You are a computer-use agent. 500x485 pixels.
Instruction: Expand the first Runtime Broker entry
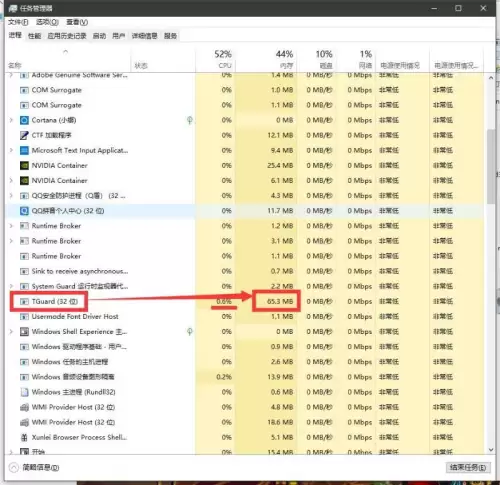11,226
